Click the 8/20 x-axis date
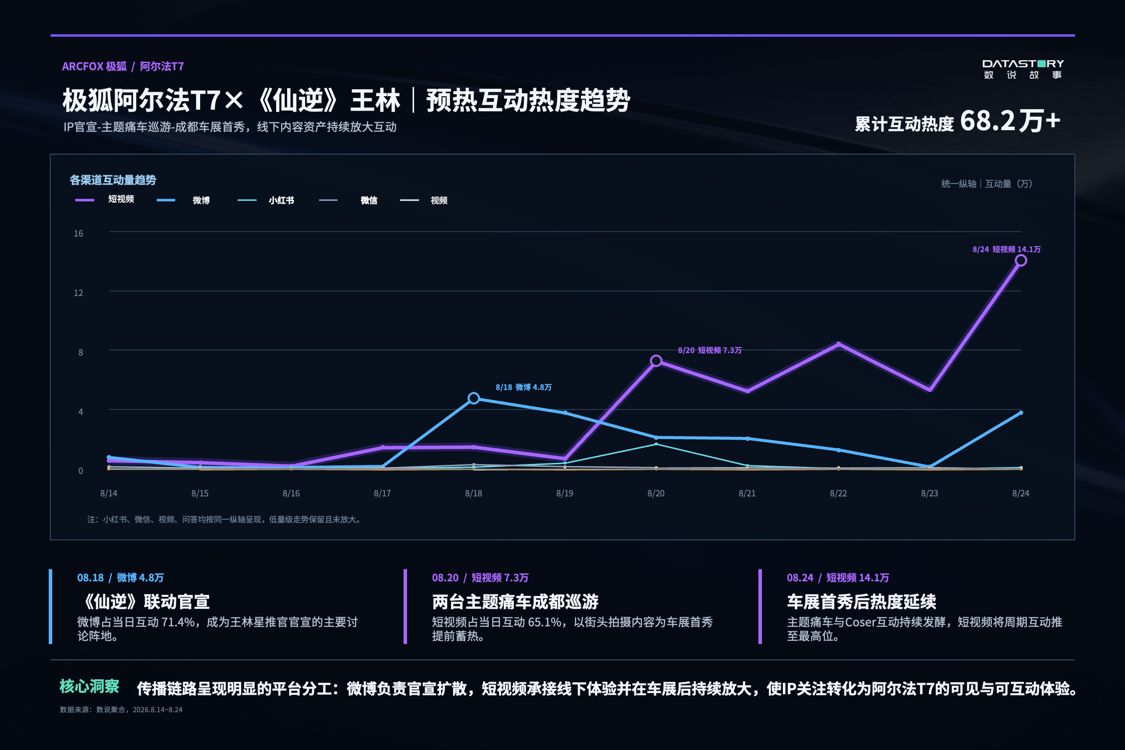 pyautogui.click(x=656, y=494)
